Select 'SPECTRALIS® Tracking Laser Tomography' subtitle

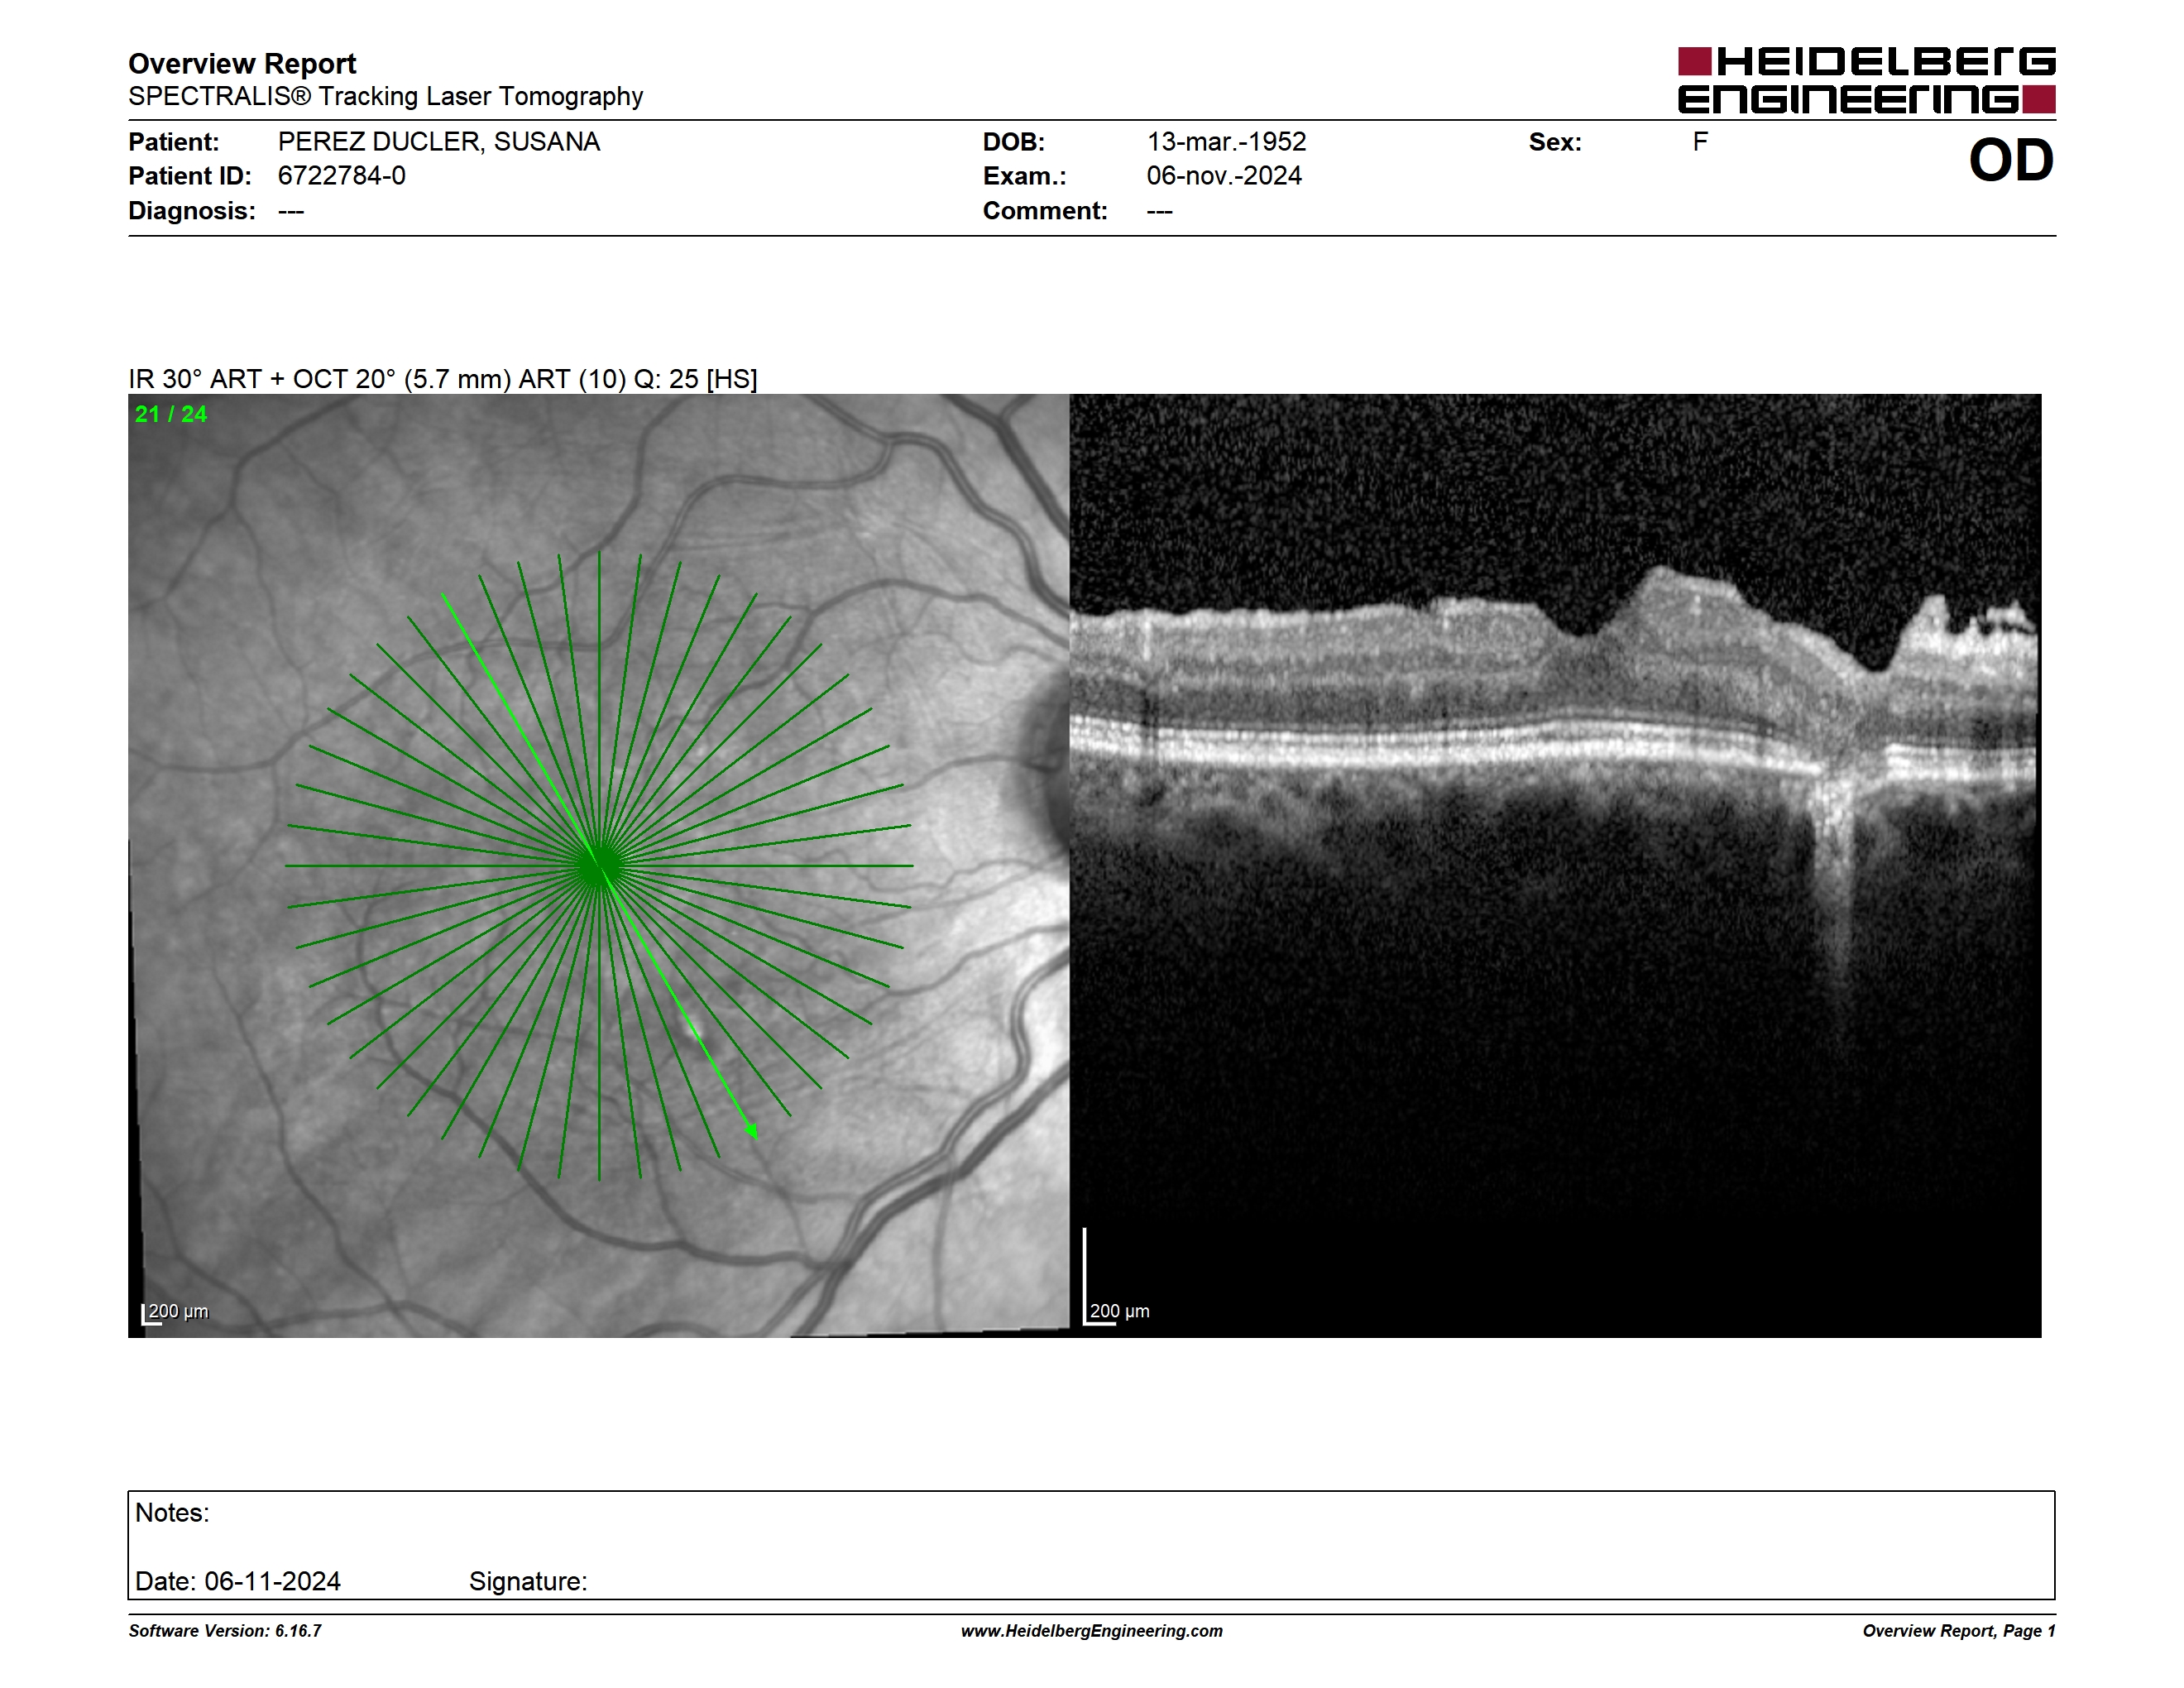(385, 97)
